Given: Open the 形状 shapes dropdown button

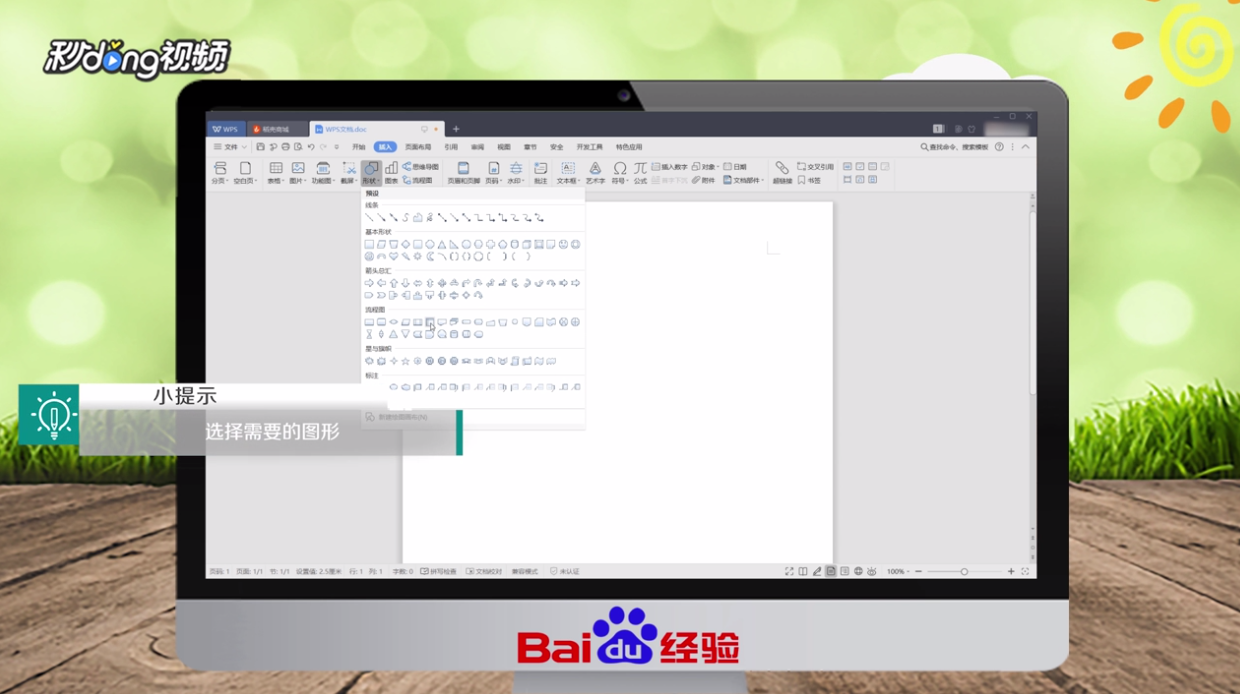Looking at the screenshot, I should (x=370, y=173).
